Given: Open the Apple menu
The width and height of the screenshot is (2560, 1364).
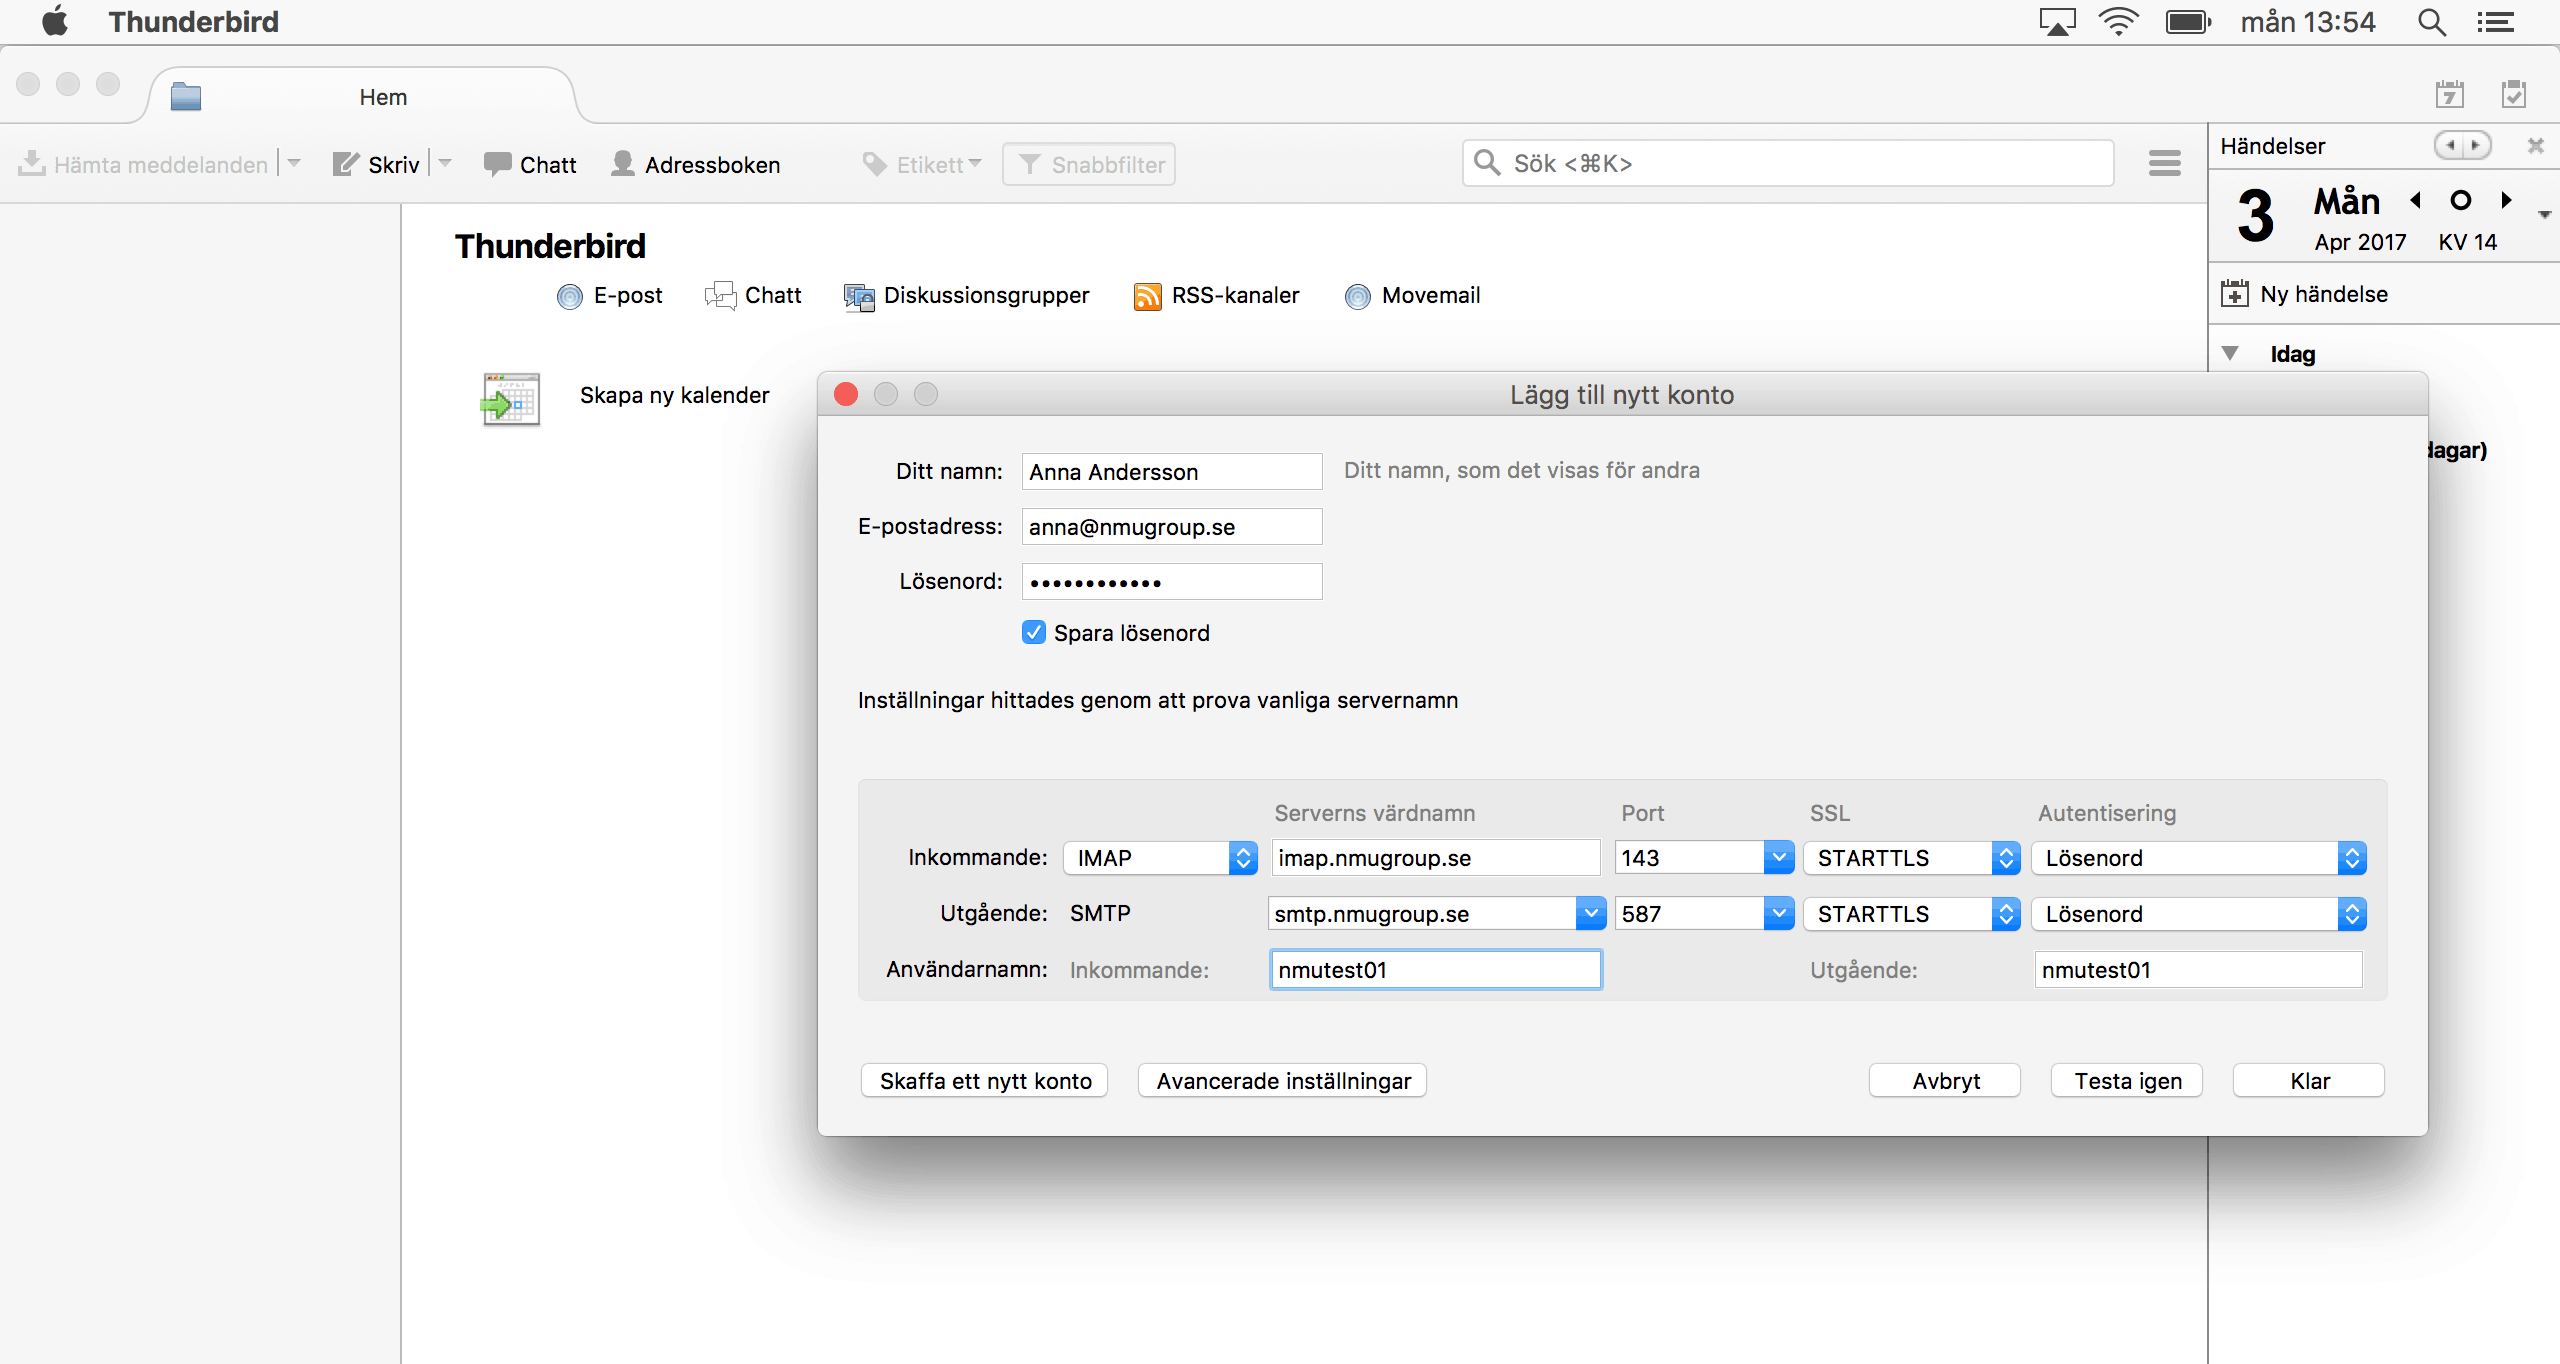Looking at the screenshot, I should tap(55, 21).
